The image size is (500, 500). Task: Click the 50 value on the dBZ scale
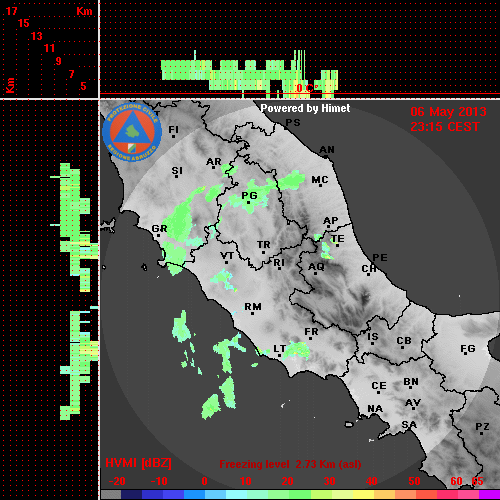414,481
